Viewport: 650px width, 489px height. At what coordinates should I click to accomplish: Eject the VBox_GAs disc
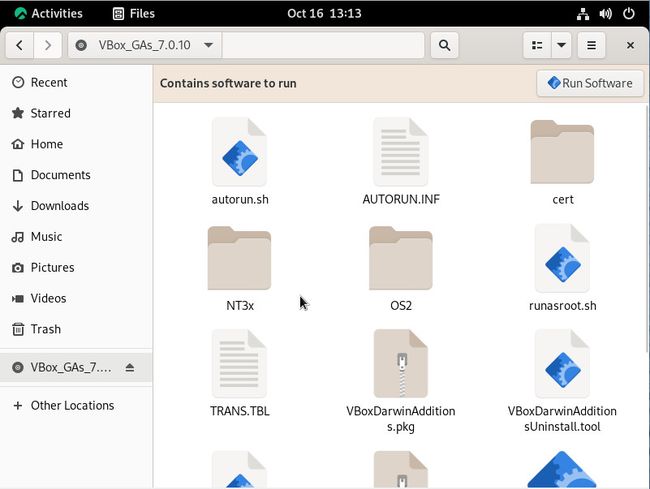[x=130, y=368]
